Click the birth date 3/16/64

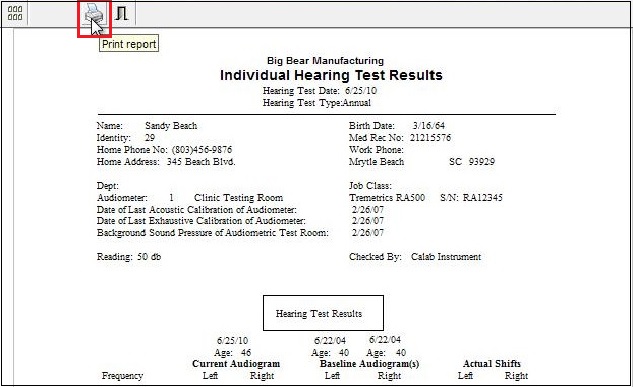coord(428,126)
